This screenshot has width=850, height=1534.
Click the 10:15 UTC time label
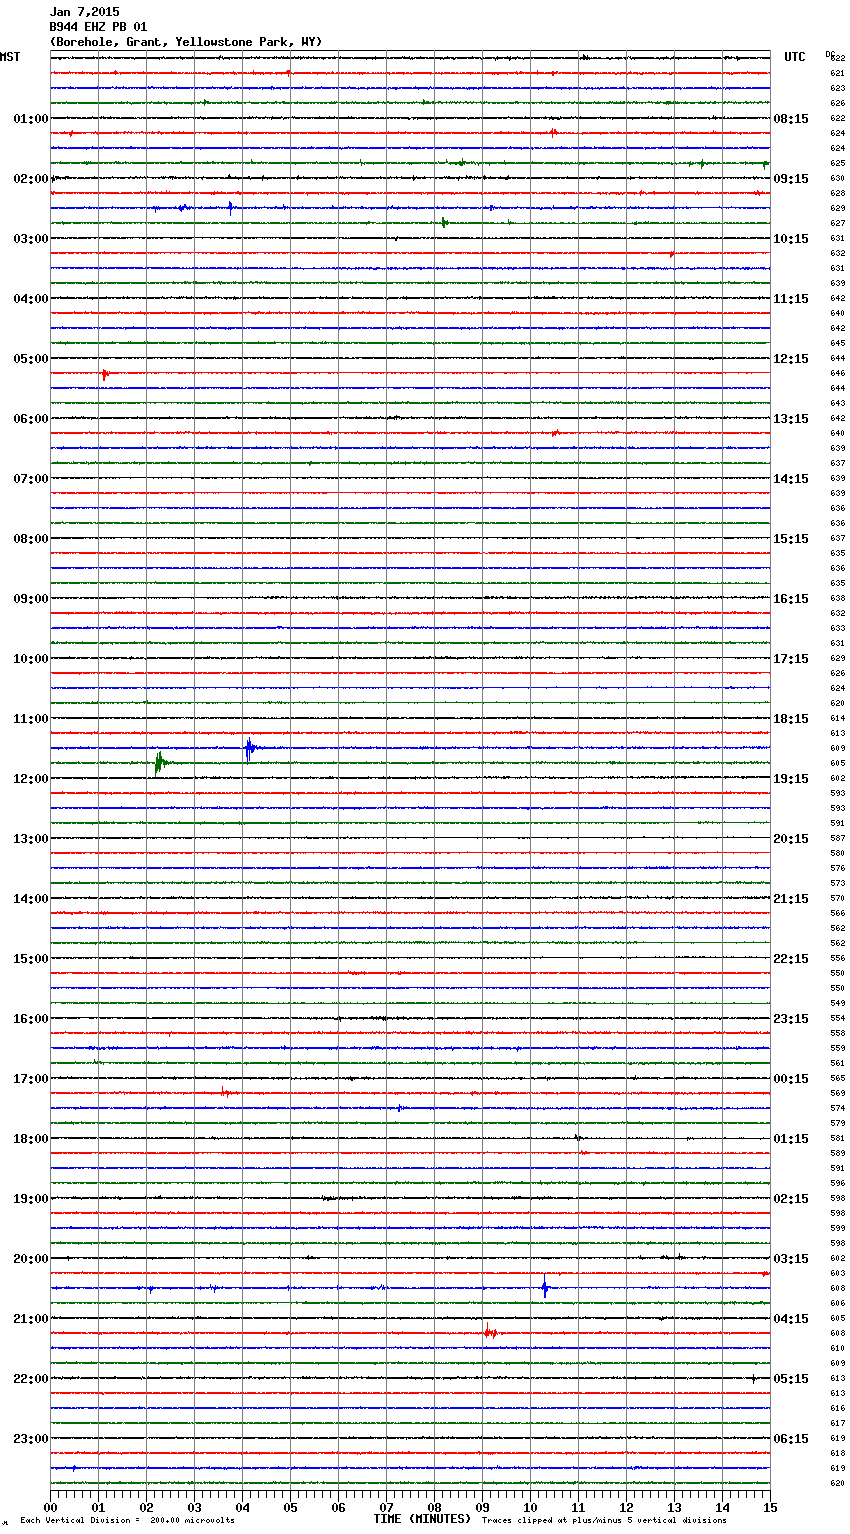click(x=791, y=239)
